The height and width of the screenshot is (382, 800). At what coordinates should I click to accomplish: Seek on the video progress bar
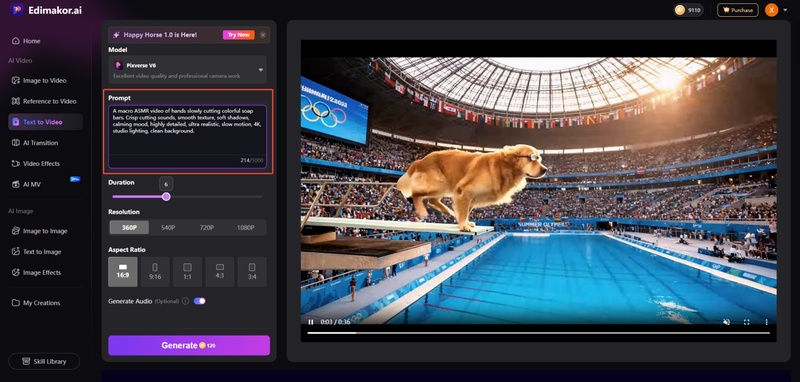tap(538, 333)
